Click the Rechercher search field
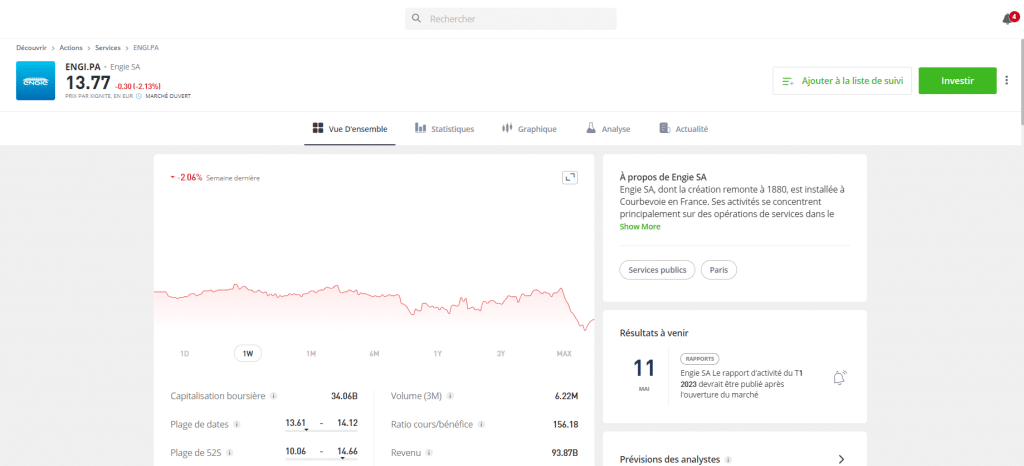This screenshot has height=466, width=1024. pyautogui.click(x=511, y=19)
